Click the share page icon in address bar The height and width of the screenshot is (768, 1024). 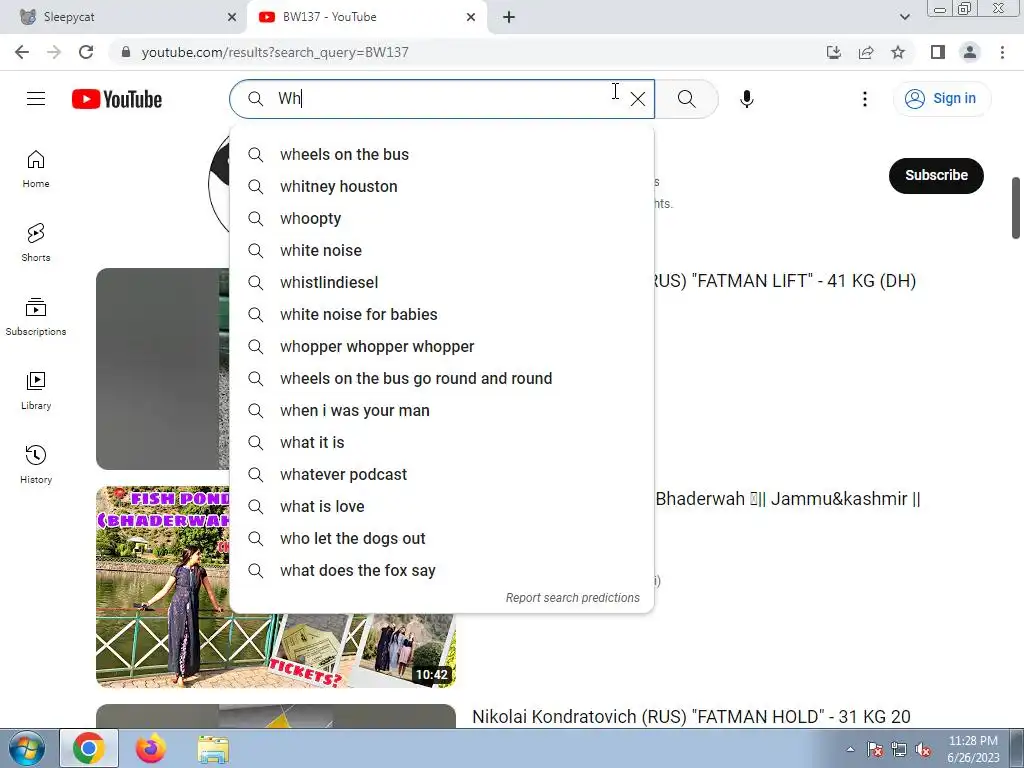(866, 52)
